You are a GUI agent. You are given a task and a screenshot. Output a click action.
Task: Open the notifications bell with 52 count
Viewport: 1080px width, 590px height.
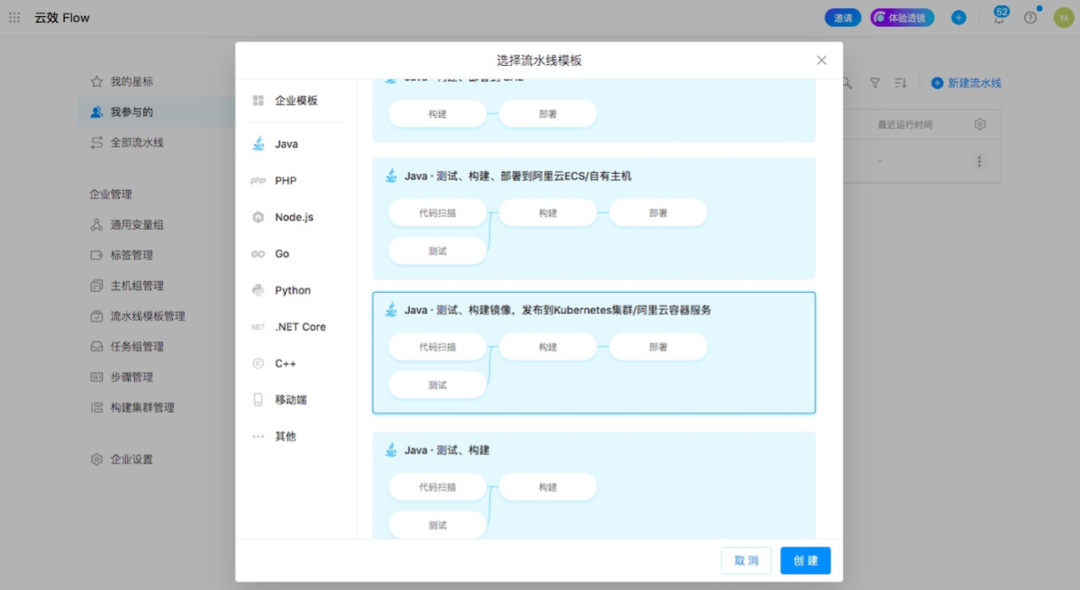[1000, 17]
